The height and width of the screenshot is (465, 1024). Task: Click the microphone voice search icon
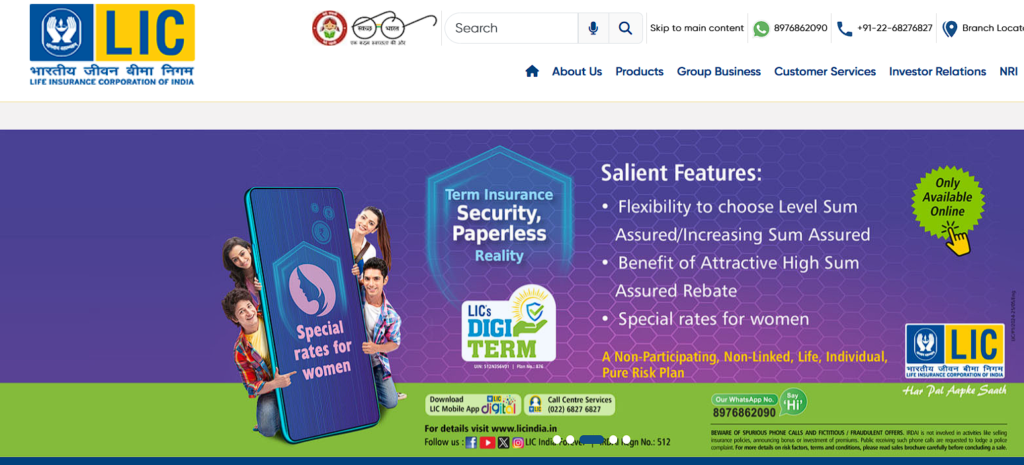593,28
